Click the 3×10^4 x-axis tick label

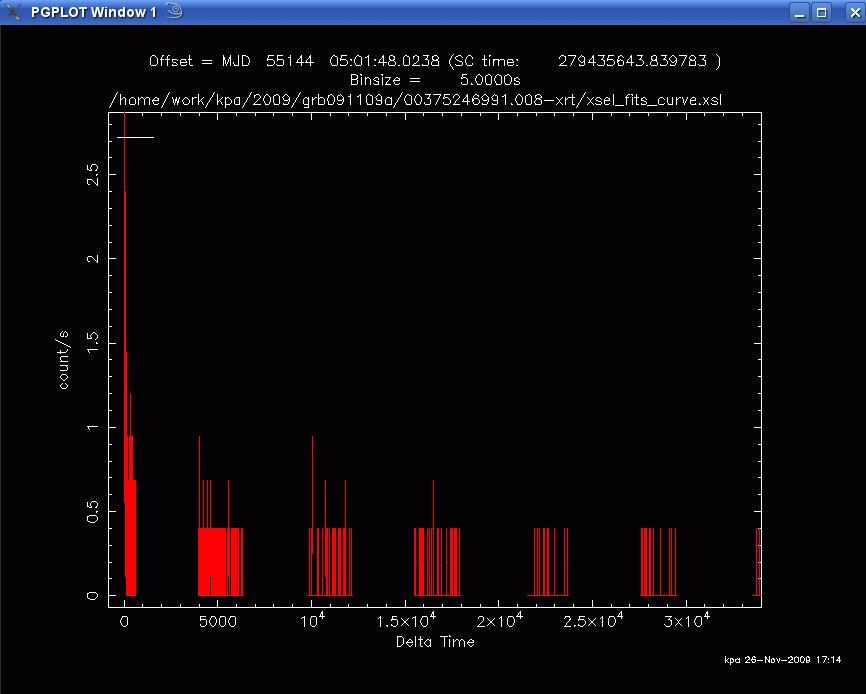point(687,621)
